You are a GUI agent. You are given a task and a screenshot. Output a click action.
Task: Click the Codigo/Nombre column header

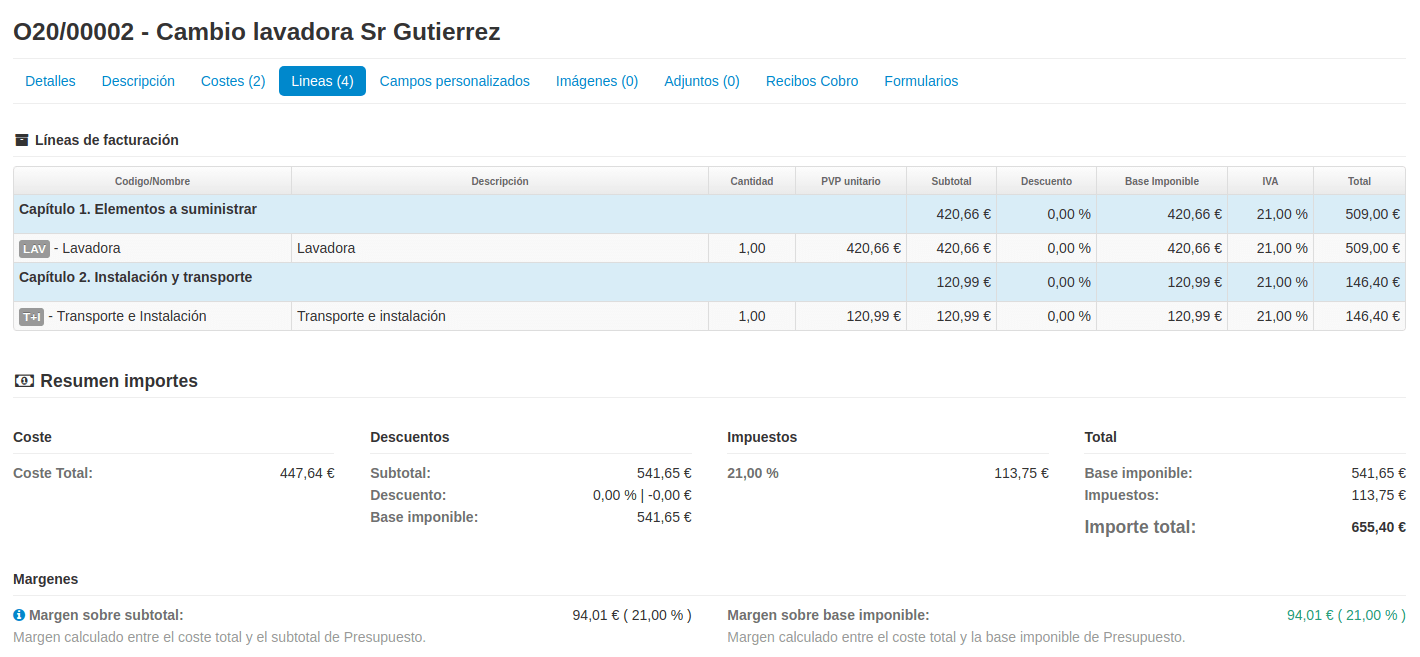[x=153, y=181]
